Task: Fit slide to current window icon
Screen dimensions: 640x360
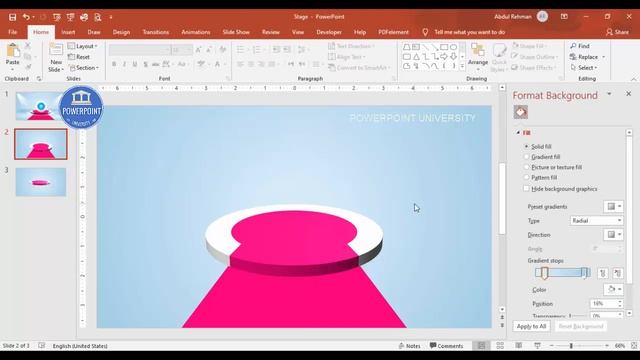Action: (x=634, y=346)
